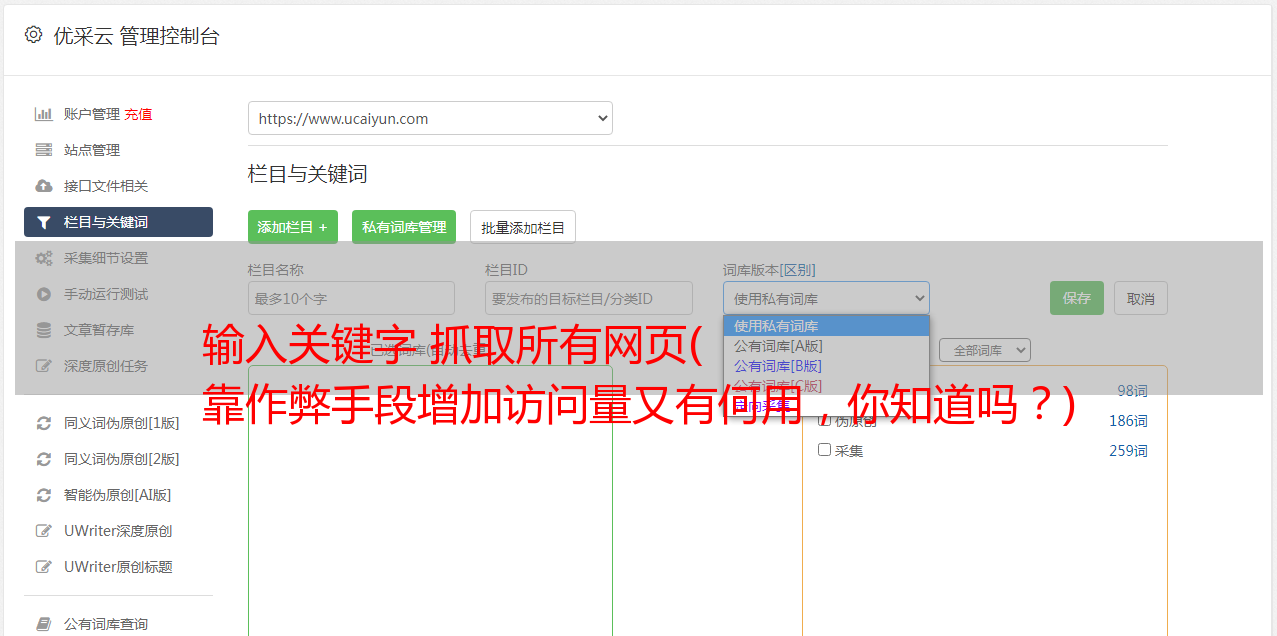Click the 栏目与关键词 page heading
1277x636 pixels.
point(308,174)
